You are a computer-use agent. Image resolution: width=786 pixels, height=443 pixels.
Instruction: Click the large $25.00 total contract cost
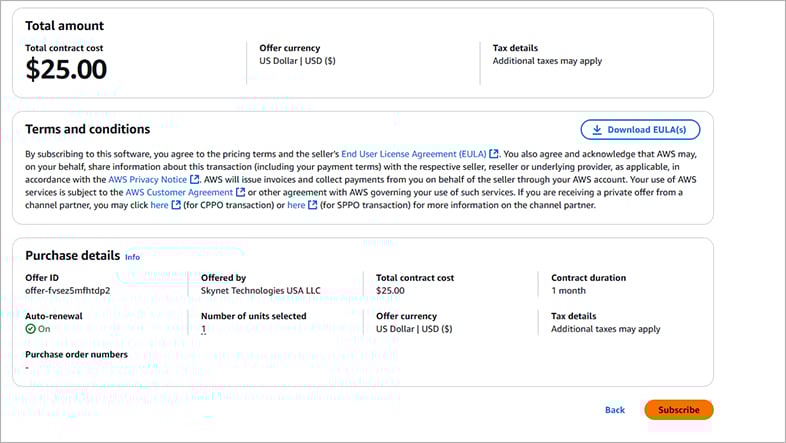pyautogui.click(x=66, y=69)
